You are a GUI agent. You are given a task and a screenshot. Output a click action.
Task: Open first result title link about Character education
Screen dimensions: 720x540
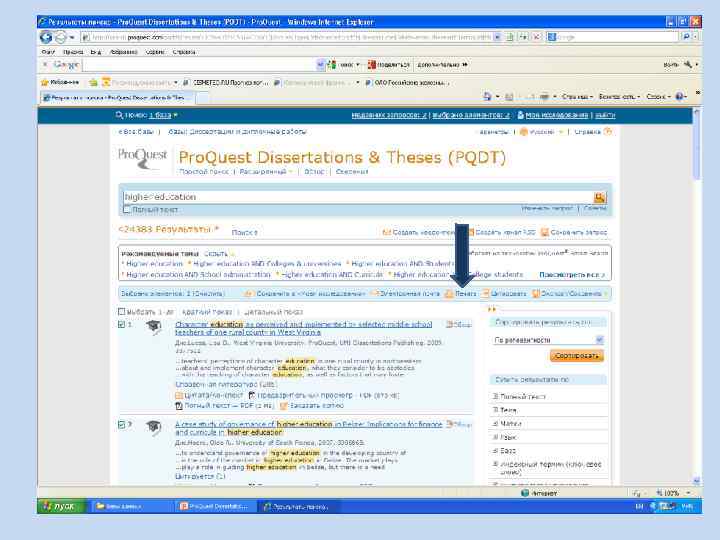[x=304, y=328]
